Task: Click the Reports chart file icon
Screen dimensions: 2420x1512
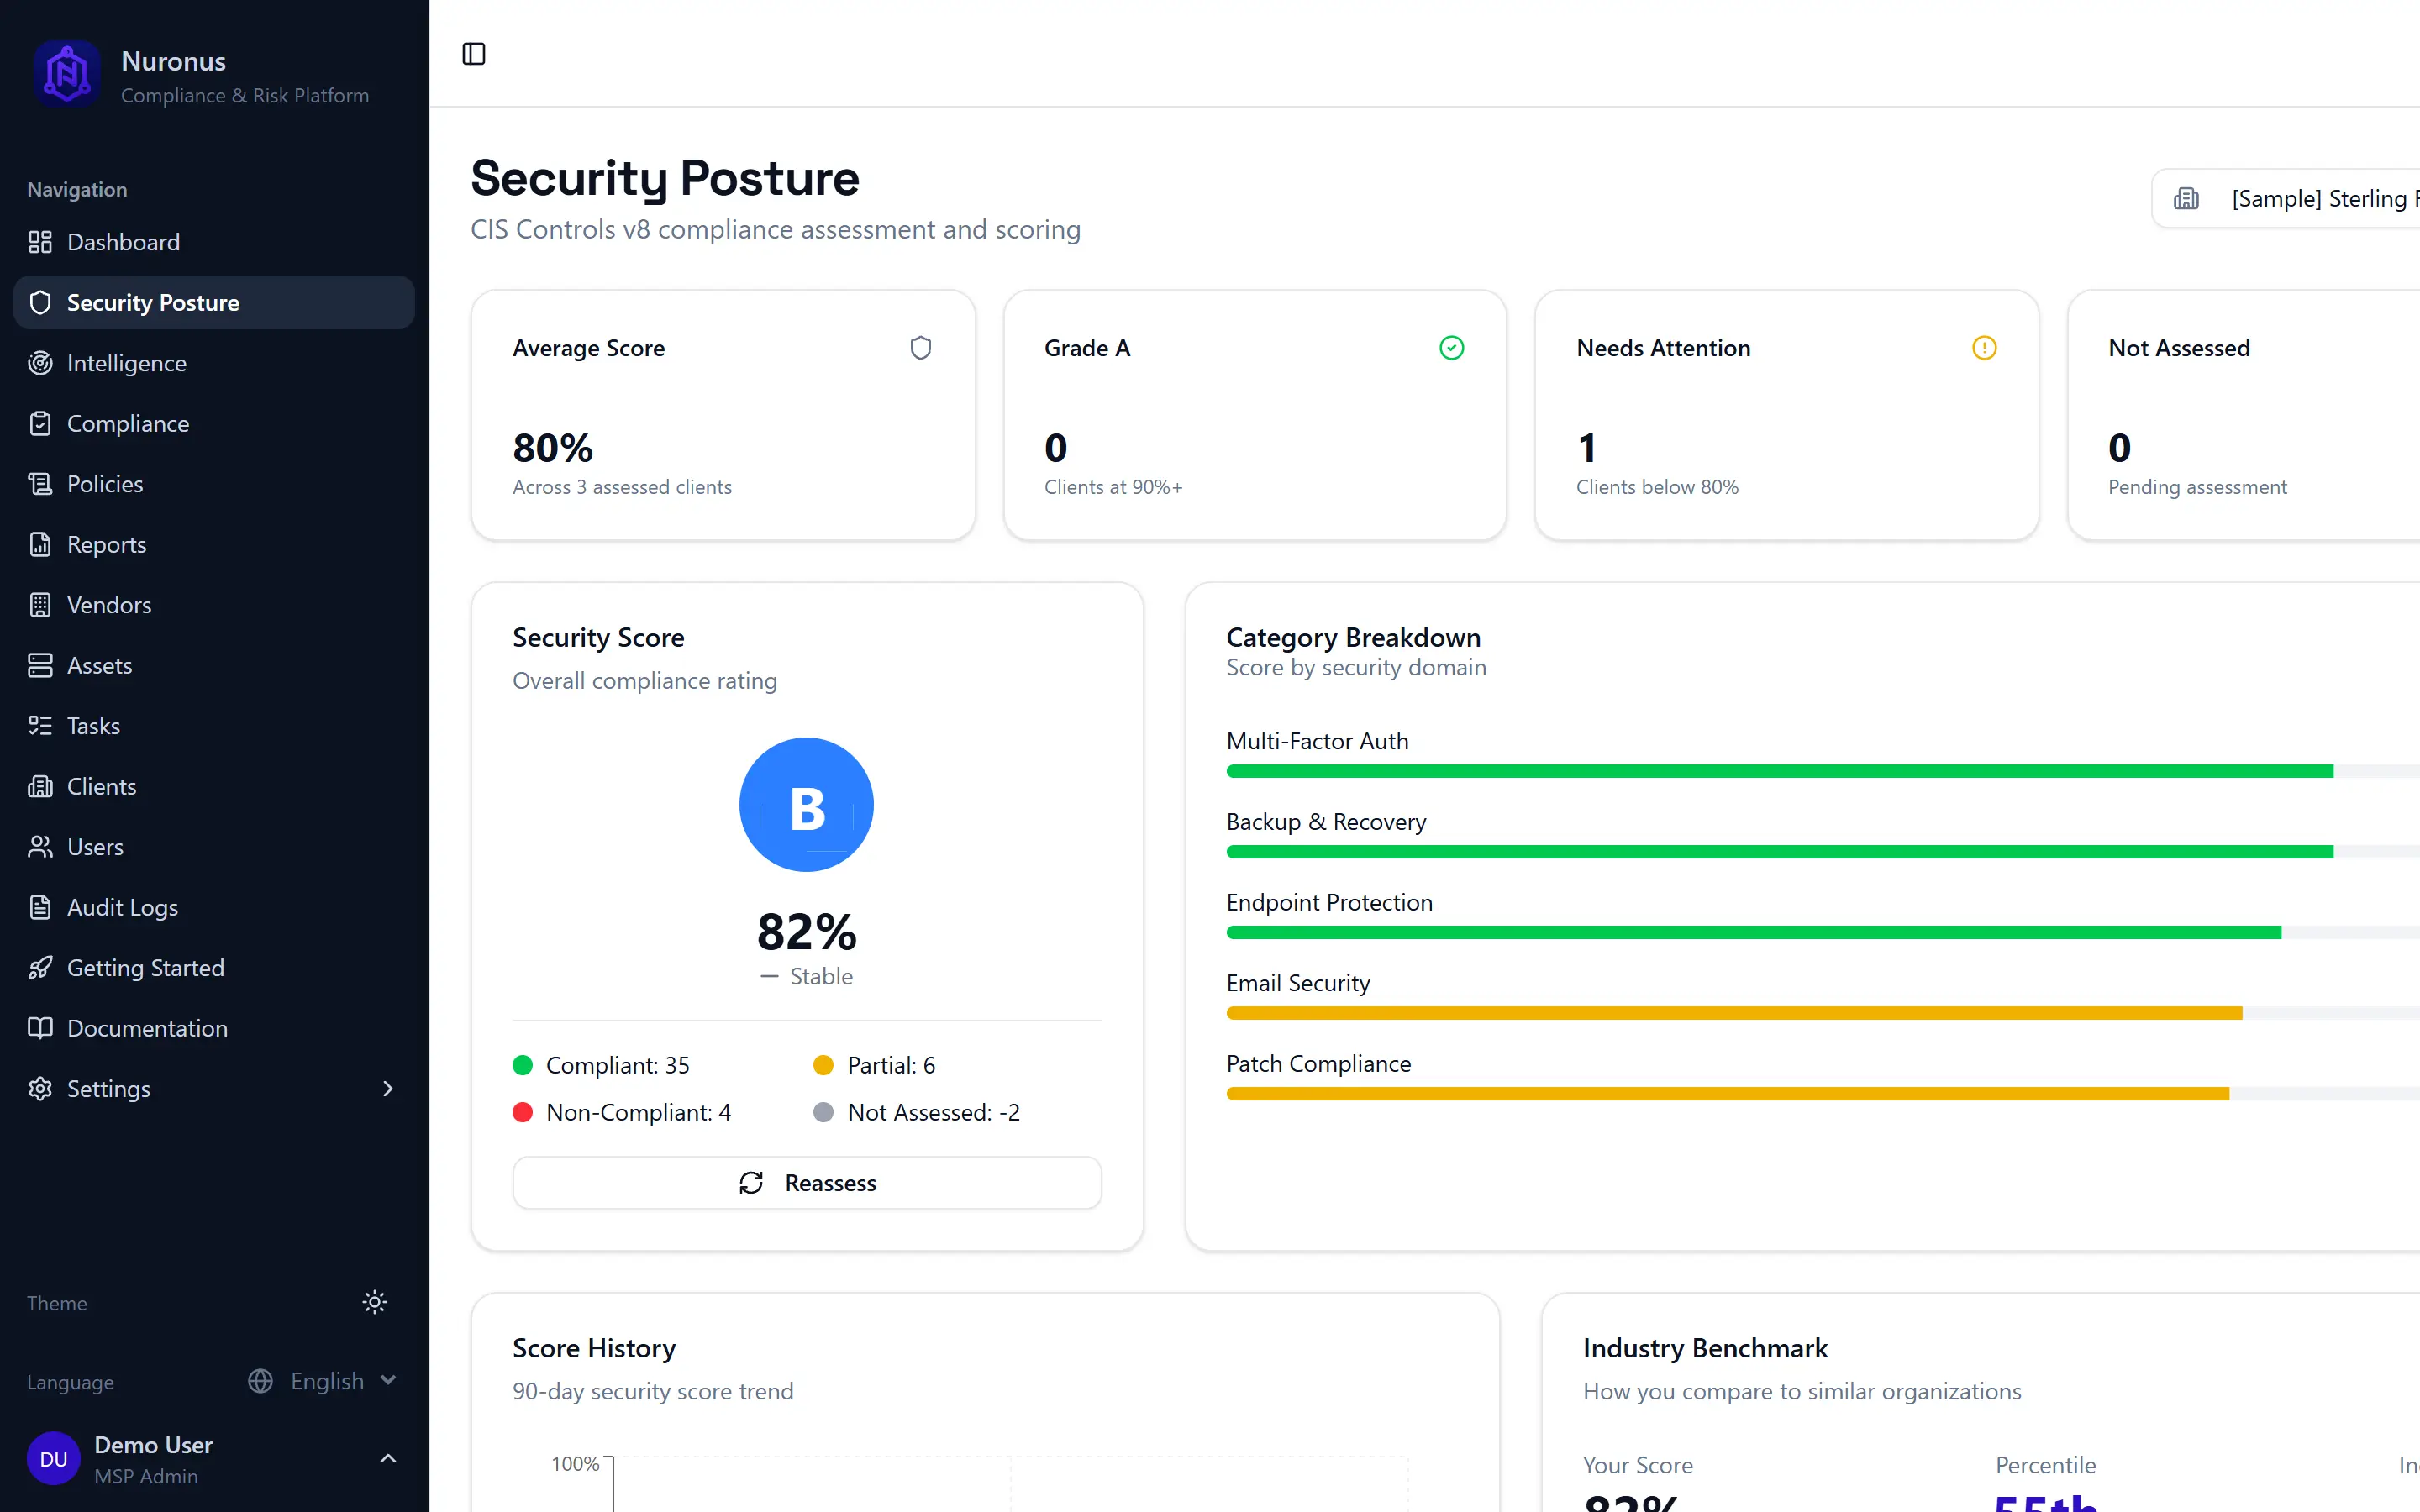Action: [x=40, y=544]
